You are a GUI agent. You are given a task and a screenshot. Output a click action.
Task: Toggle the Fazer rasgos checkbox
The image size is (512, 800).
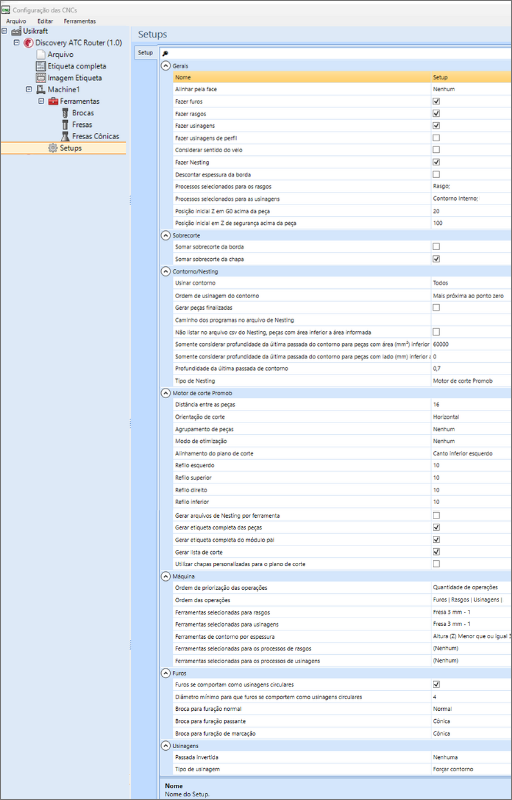coord(436,113)
